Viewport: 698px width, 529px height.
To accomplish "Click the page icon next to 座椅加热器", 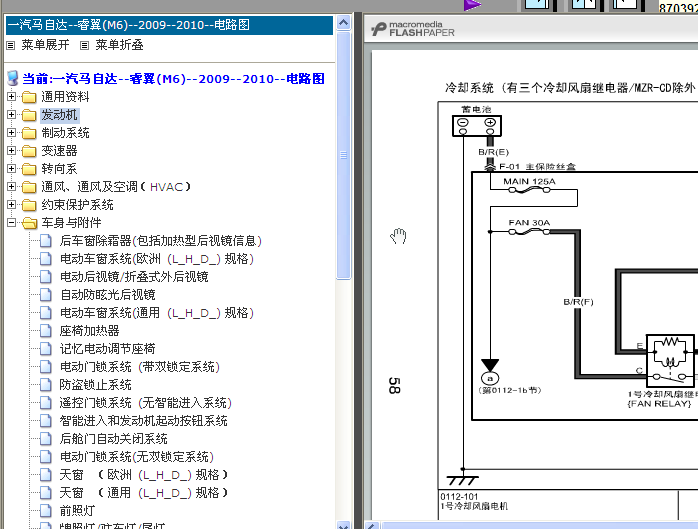I will (45, 331).
